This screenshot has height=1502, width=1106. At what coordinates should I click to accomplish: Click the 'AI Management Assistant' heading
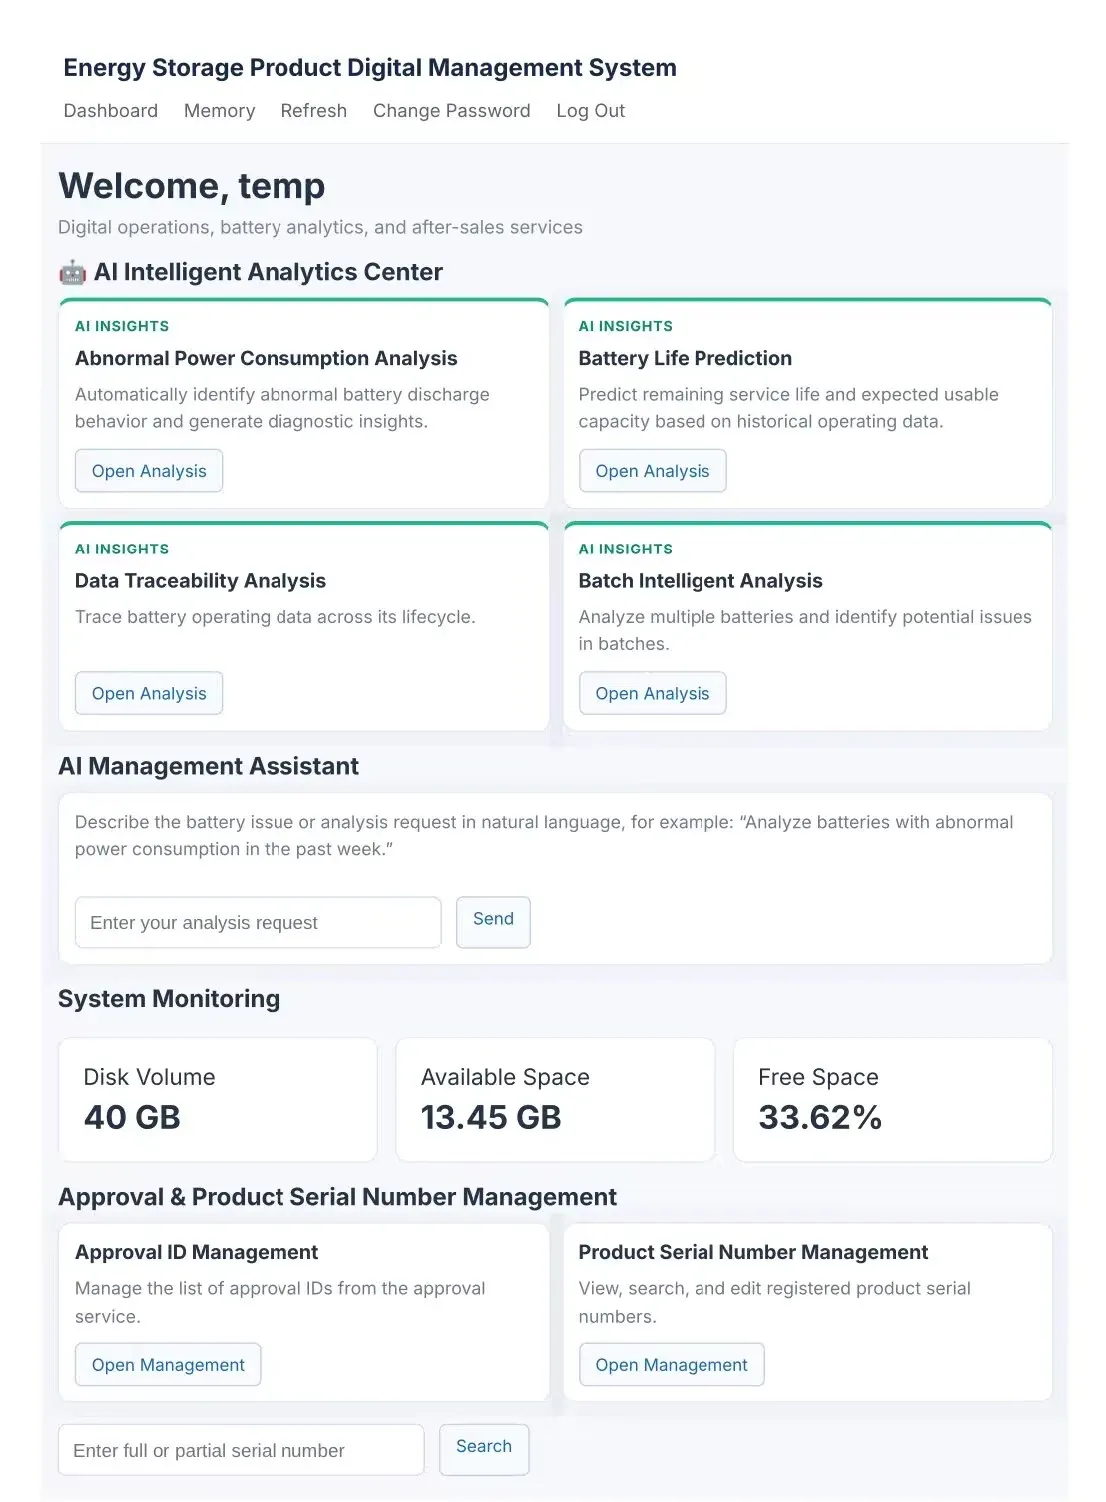point(208,766)
